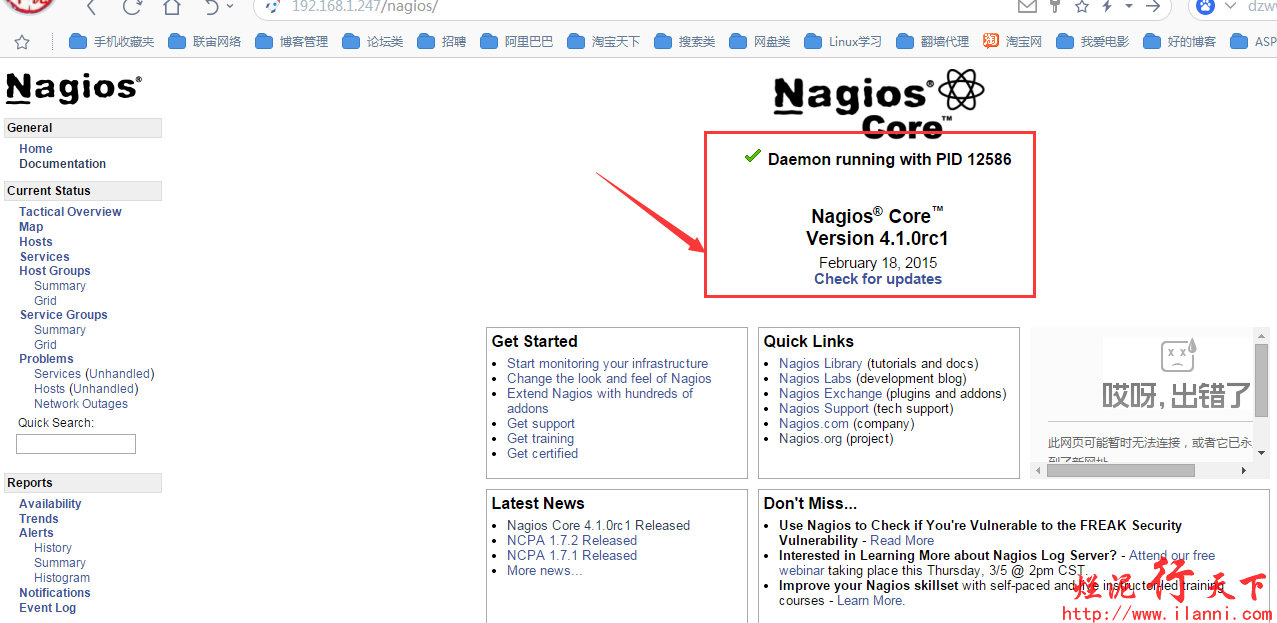This screenshot has width=1277, height=623.
Task: Go back with the browser back arrow
Action: click(91, 7)
